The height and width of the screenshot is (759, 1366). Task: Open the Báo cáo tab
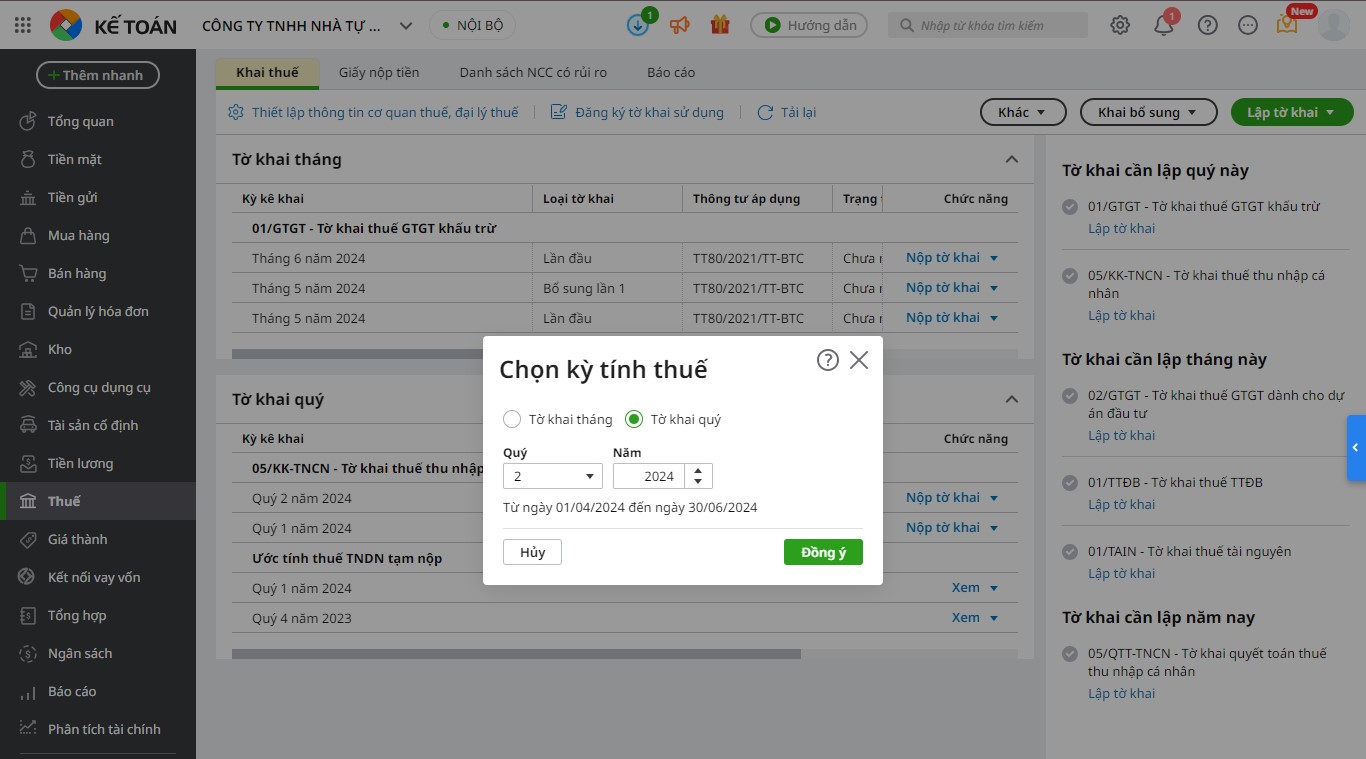click(671, 72)
